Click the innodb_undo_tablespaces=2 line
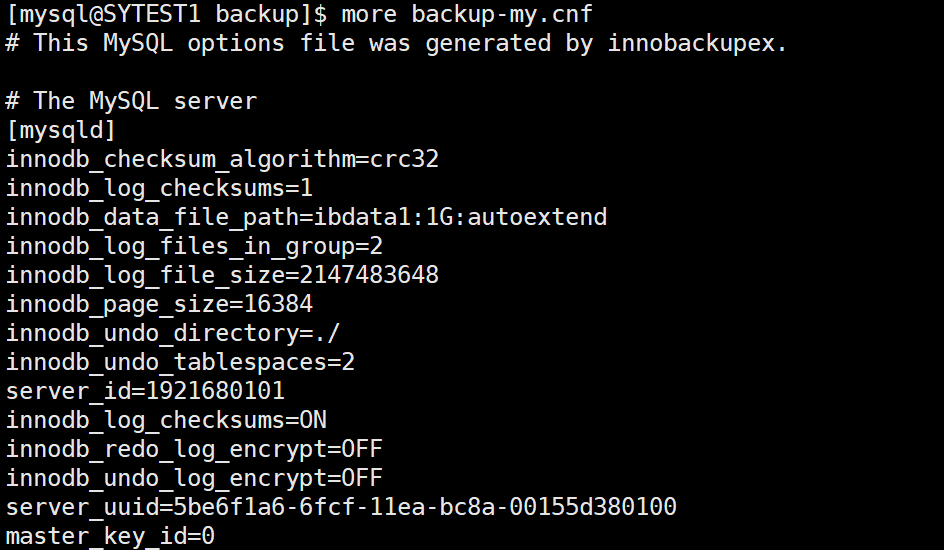Screen dimensions: 944x550 181,362
